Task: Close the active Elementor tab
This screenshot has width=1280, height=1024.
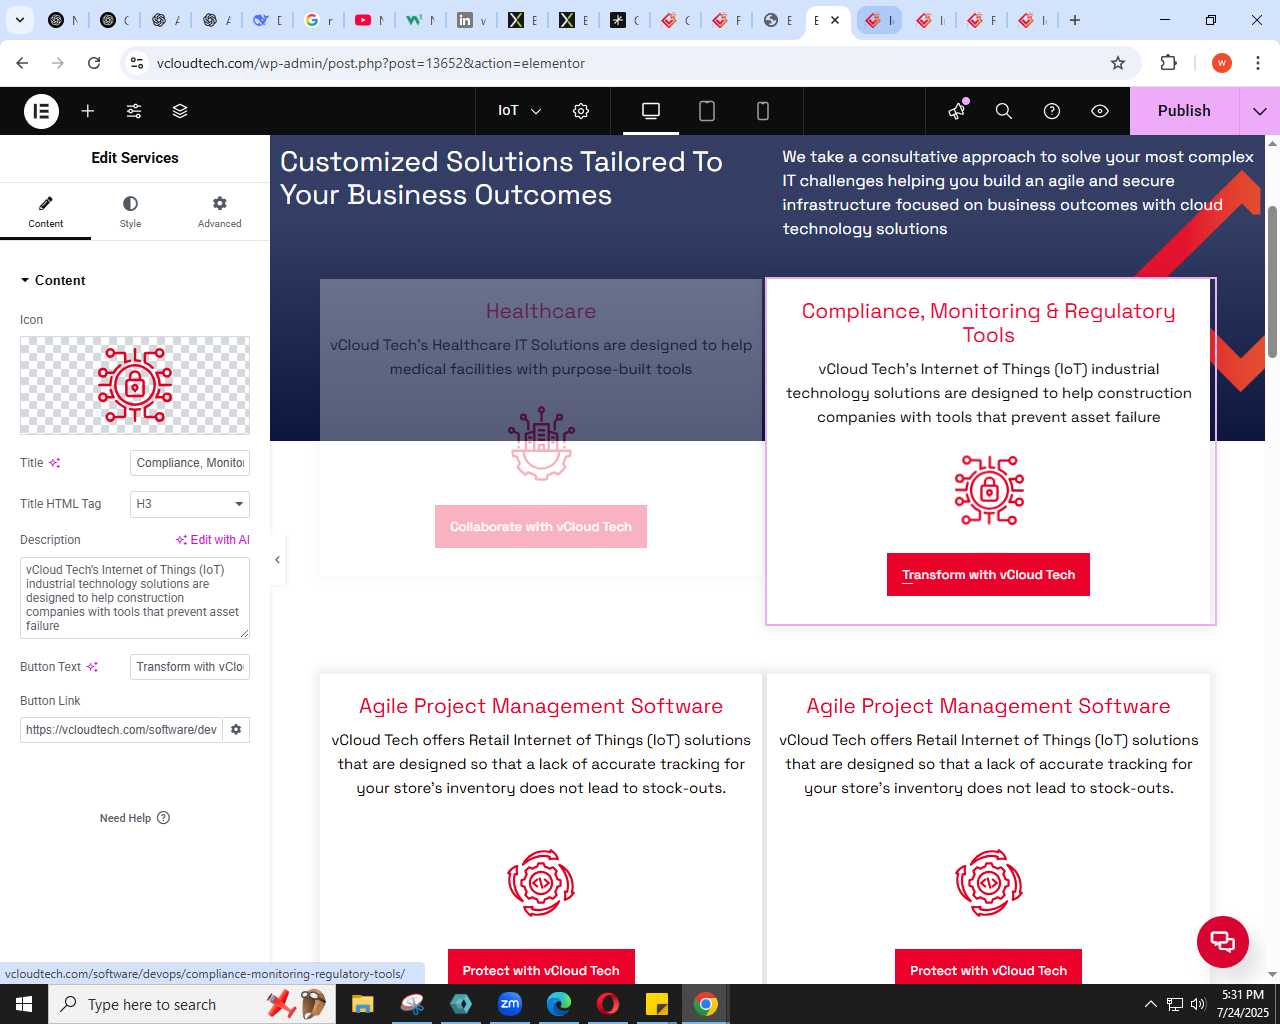Action: (835, 20)
